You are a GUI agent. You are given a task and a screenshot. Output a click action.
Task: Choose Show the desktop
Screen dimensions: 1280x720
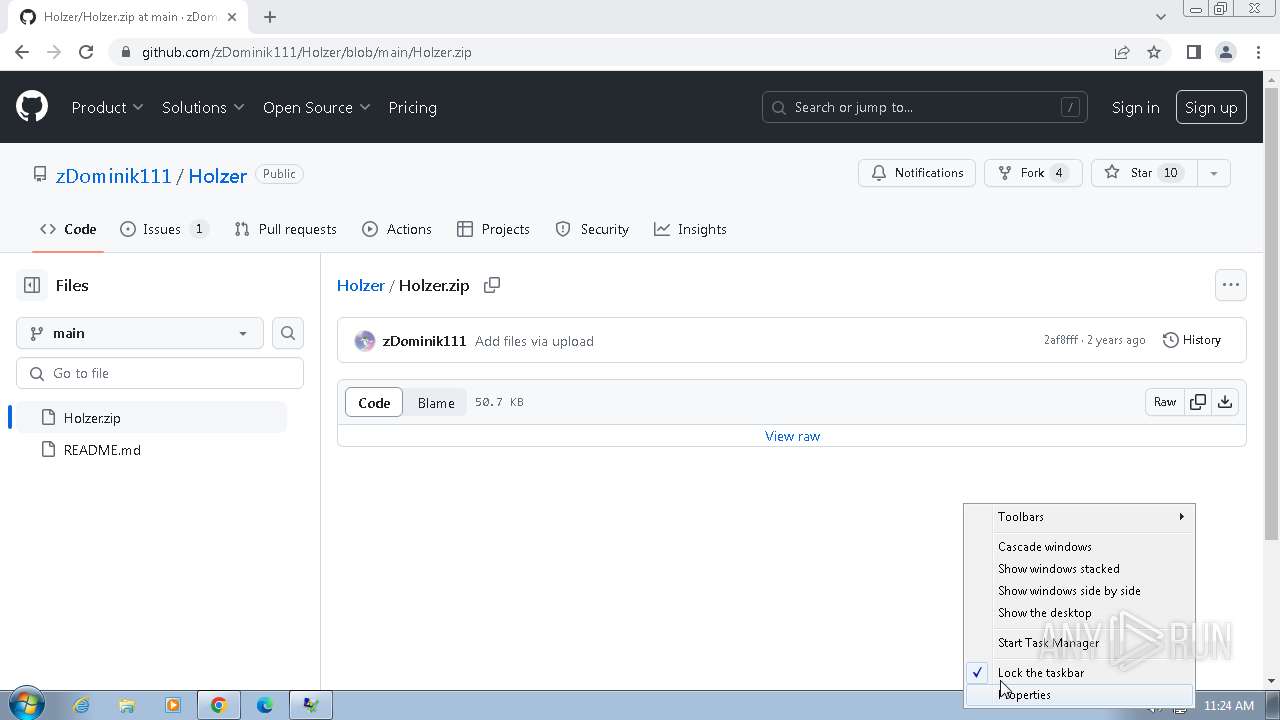1080,613
